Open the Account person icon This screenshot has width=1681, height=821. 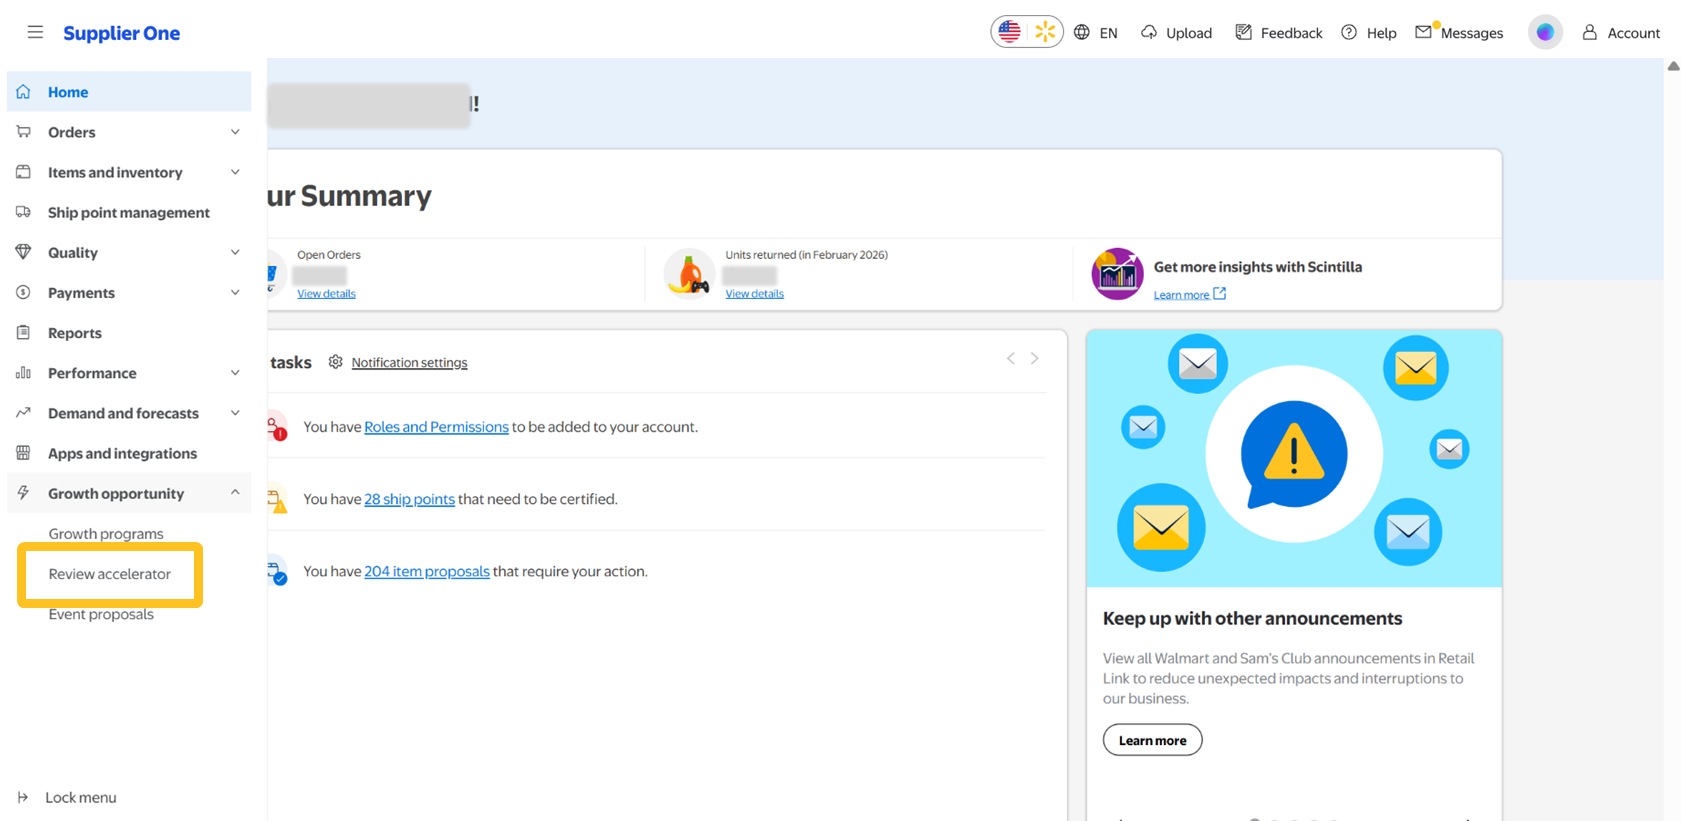pyautogui.click(x=1589, y=32)
